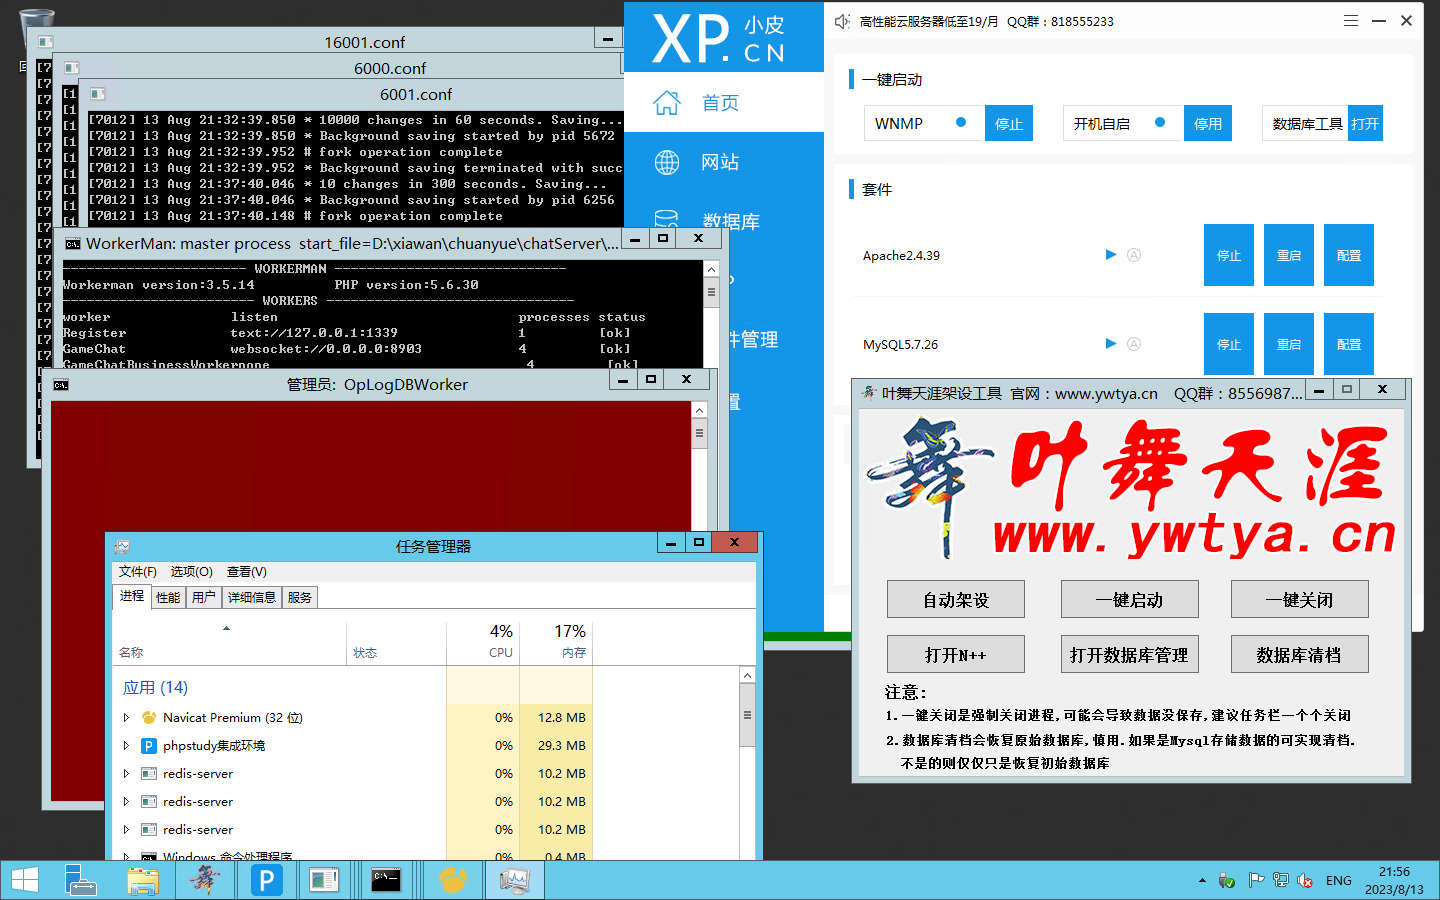1440x900 pixels.
Task: Open the 选项(O) menu in Task Manager
Action: (191, 572)
